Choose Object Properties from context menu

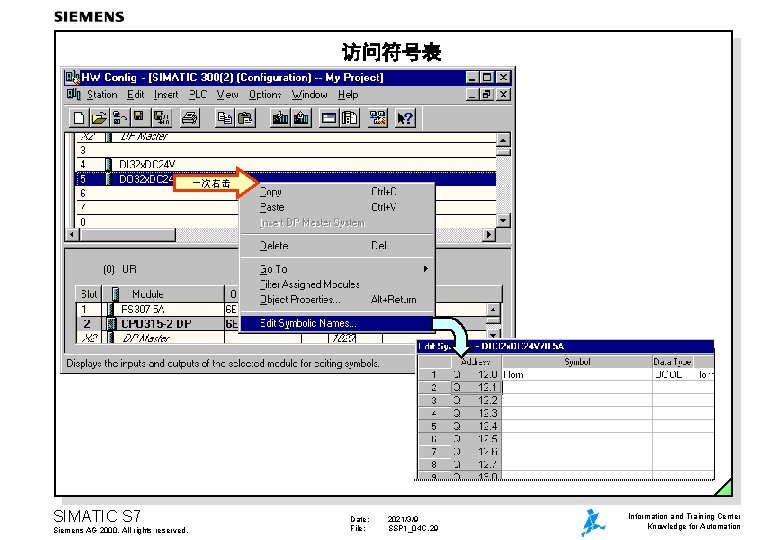tap(337, 299)
